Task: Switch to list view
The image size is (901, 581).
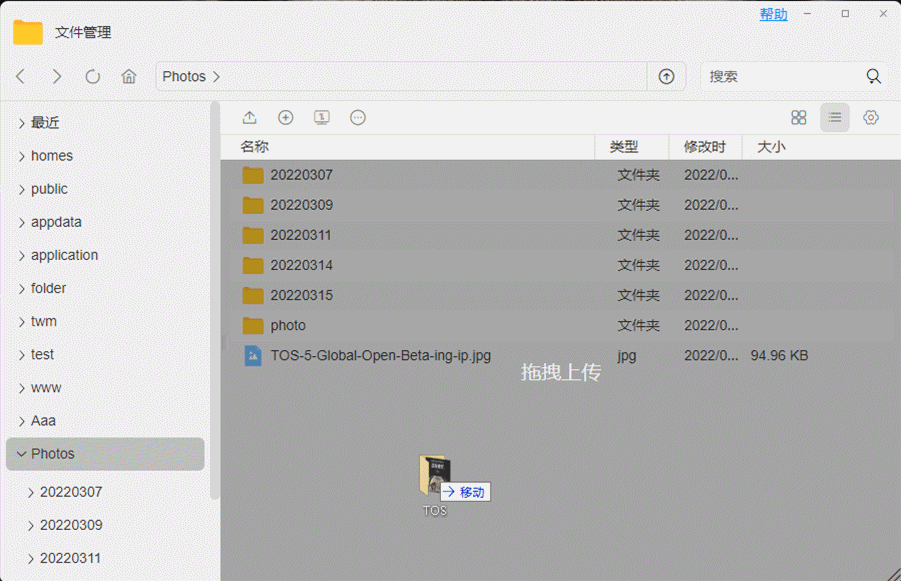Action: pos(835,118)
